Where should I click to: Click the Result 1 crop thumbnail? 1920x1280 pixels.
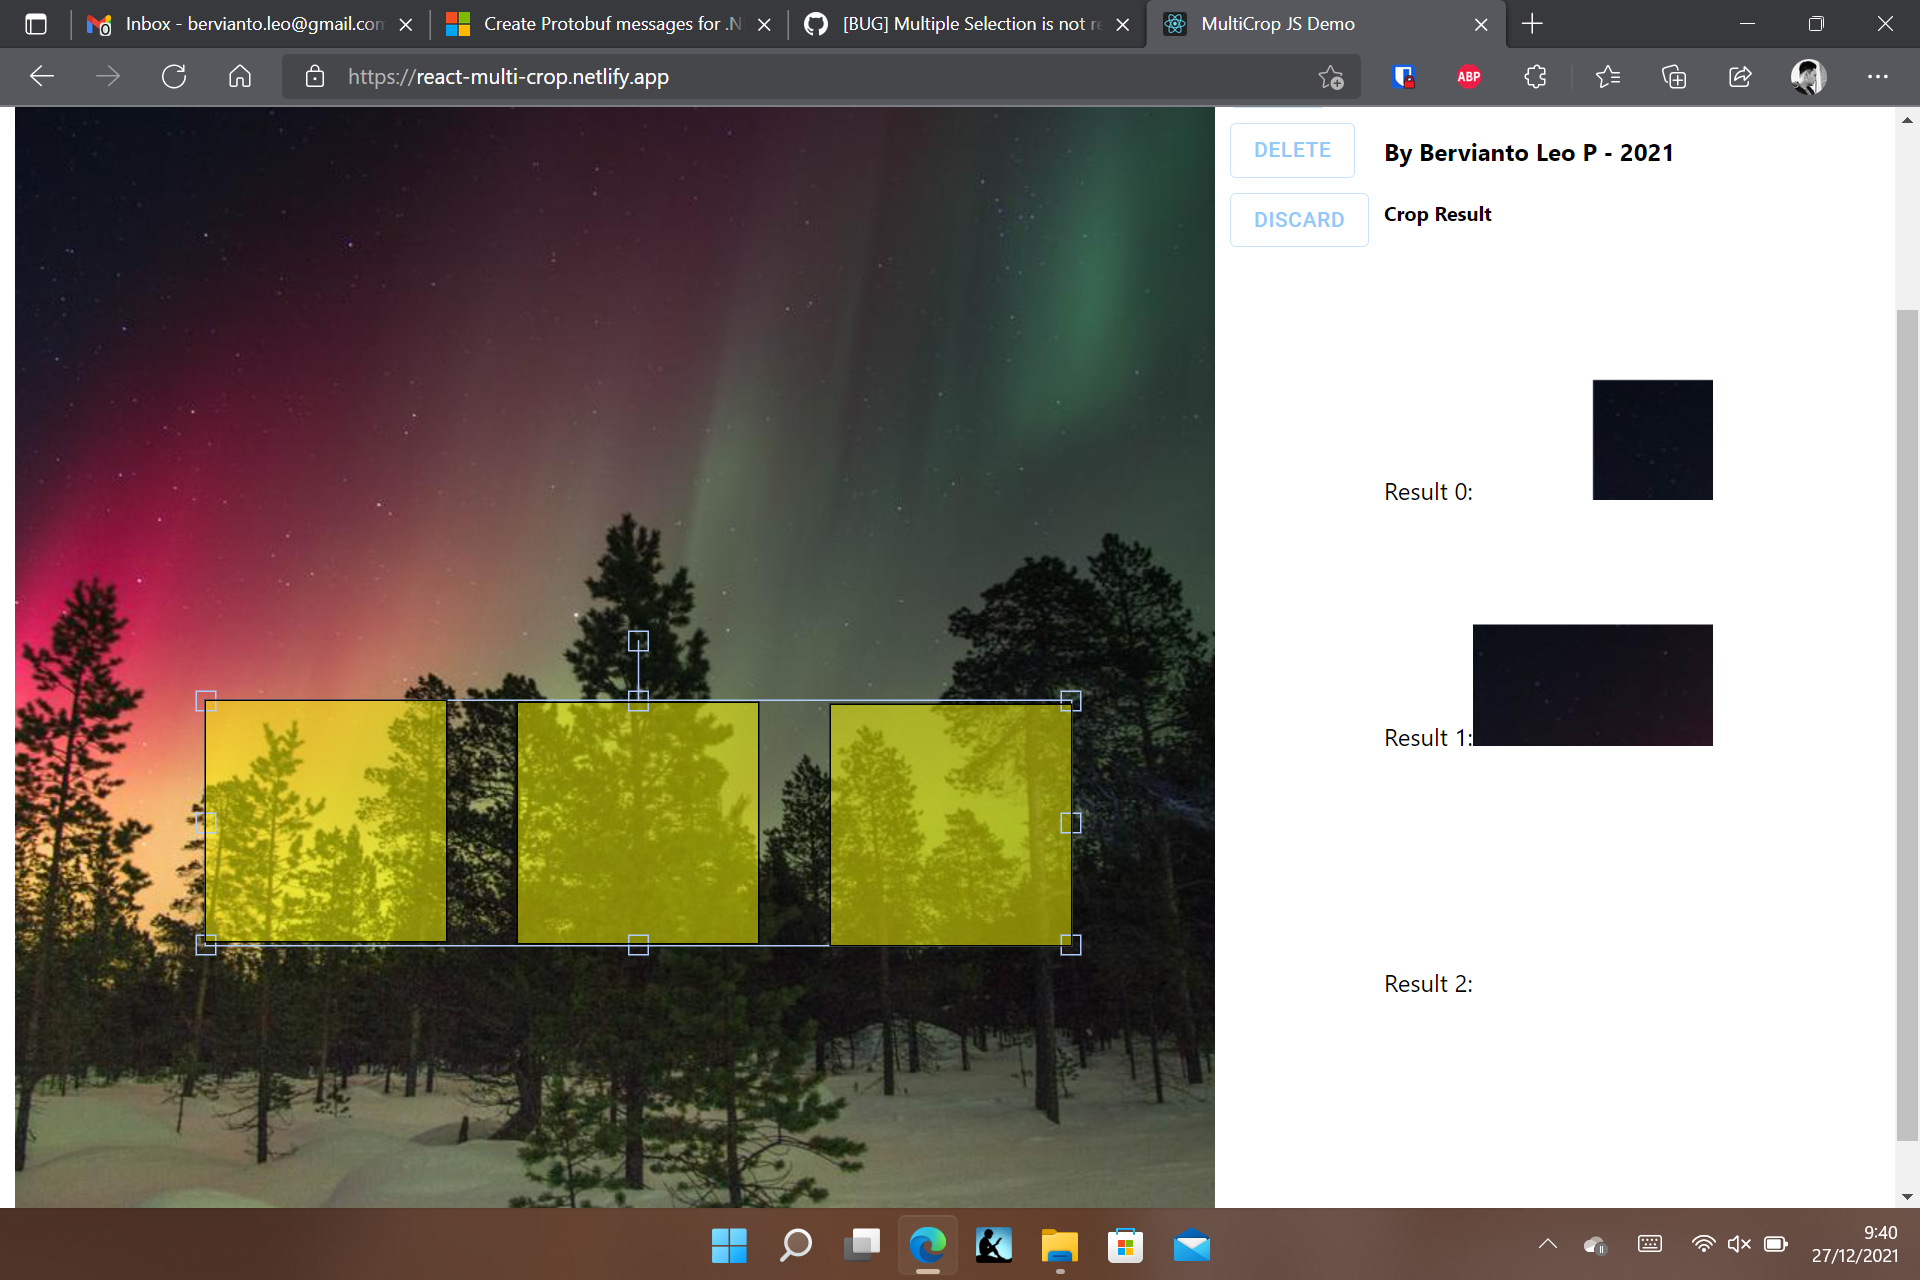point(1592,685)
